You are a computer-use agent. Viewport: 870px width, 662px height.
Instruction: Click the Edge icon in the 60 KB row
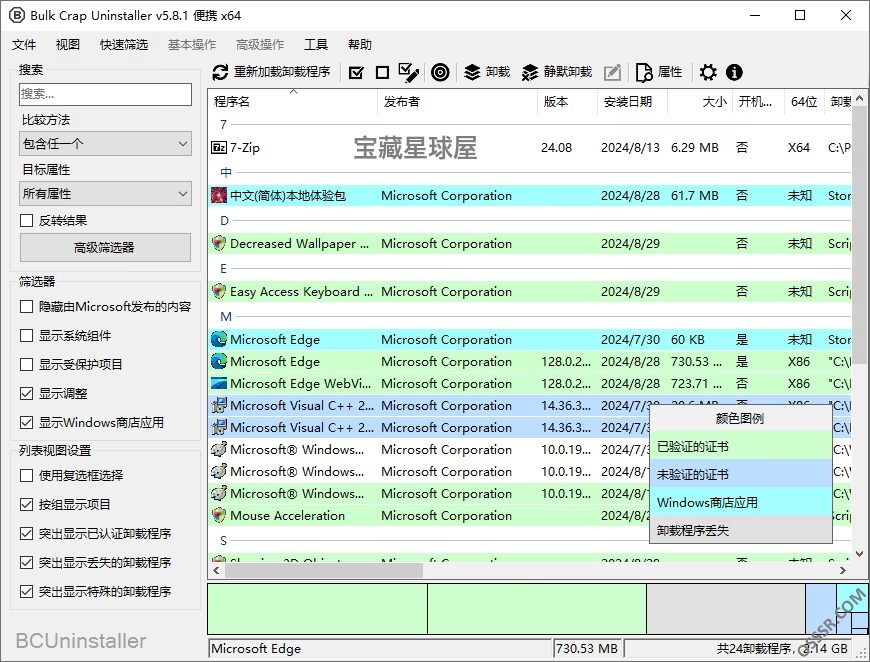click(219, 339)
